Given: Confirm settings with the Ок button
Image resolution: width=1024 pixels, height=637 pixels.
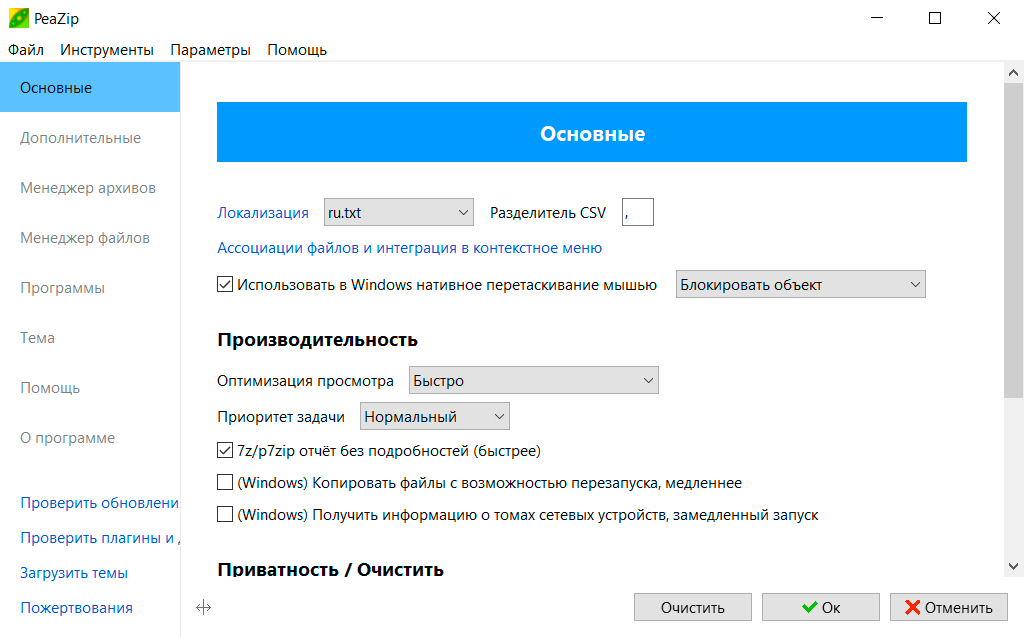Looking at the screenshot, I should pyautogui.click(x=821, y=607).
